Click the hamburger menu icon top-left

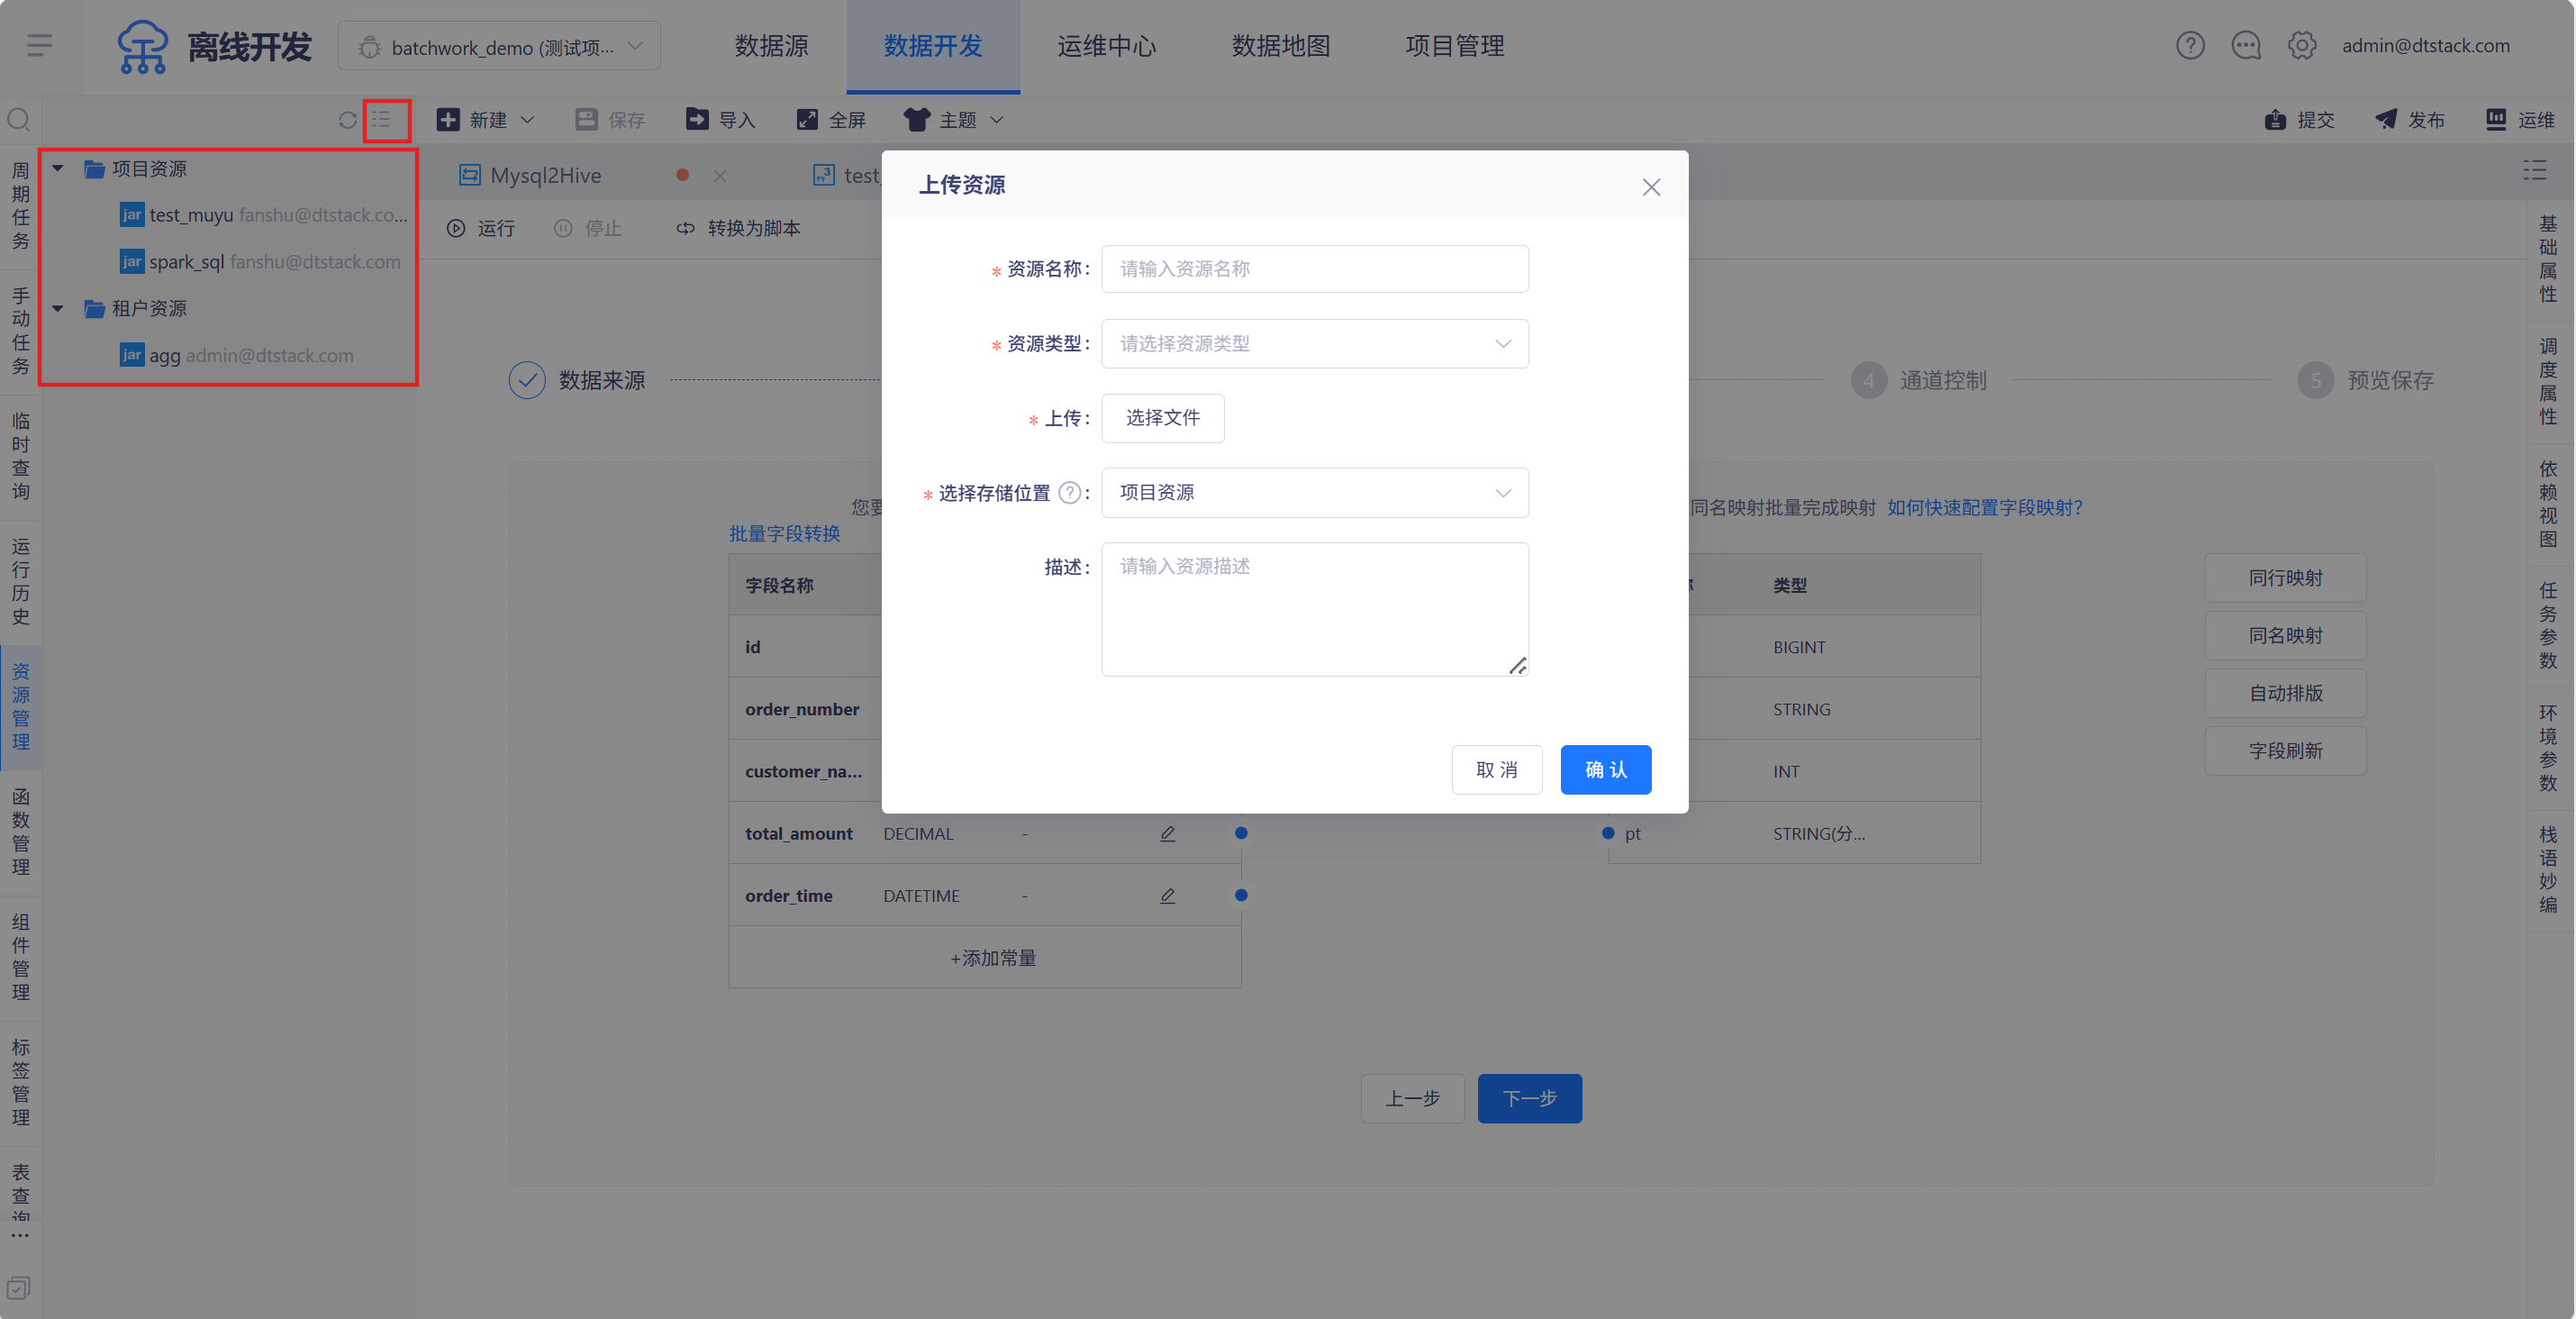pos(40,45)
